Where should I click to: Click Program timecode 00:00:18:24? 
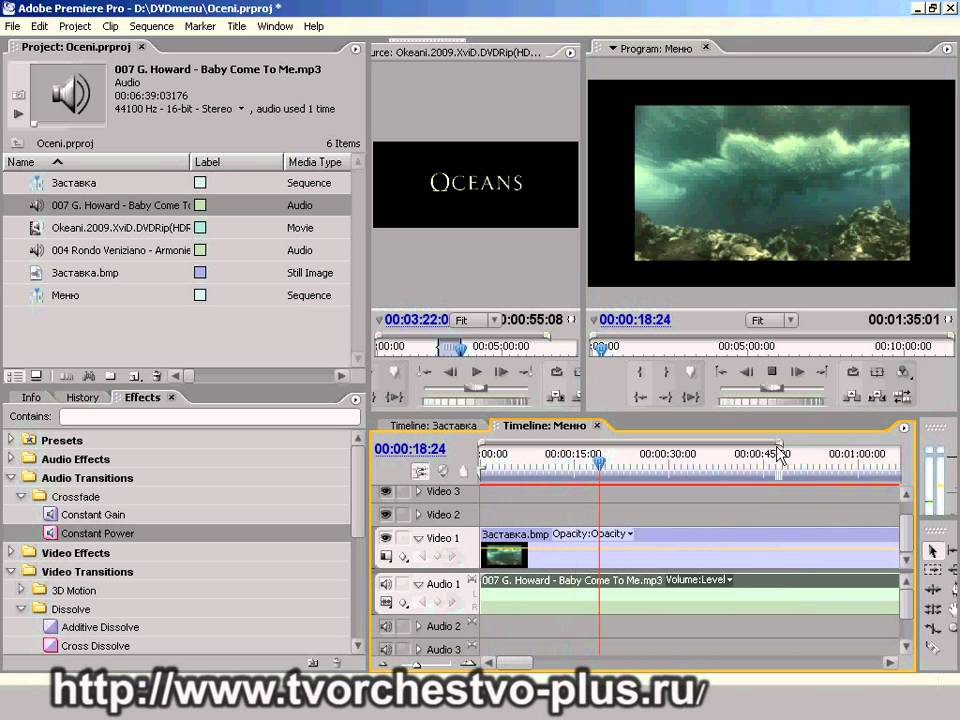tap(635, 320)
